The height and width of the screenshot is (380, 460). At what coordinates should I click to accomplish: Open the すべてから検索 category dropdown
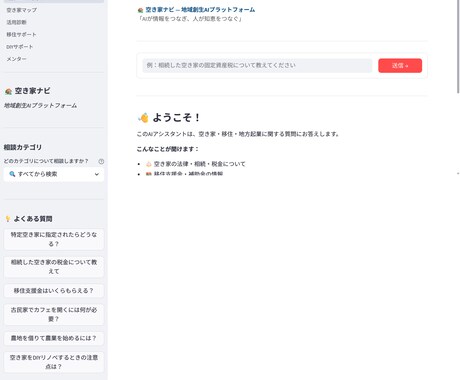click(x=54, y=174)
